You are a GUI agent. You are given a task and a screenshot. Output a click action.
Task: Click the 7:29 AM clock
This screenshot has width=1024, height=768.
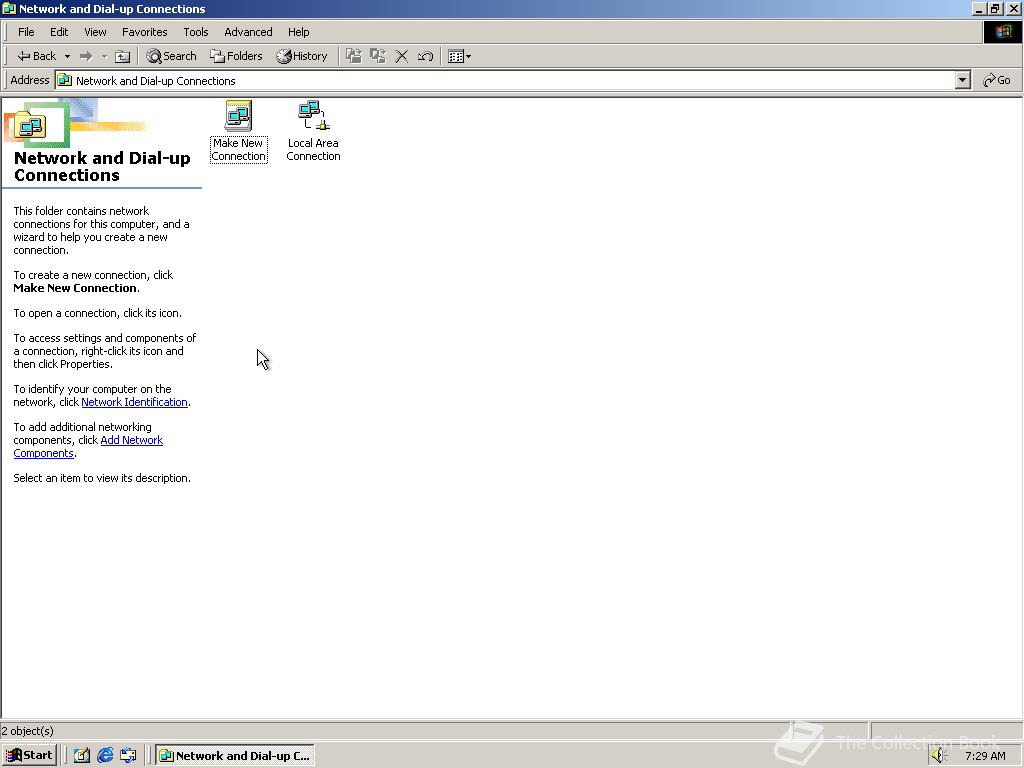tap(985, 756)
